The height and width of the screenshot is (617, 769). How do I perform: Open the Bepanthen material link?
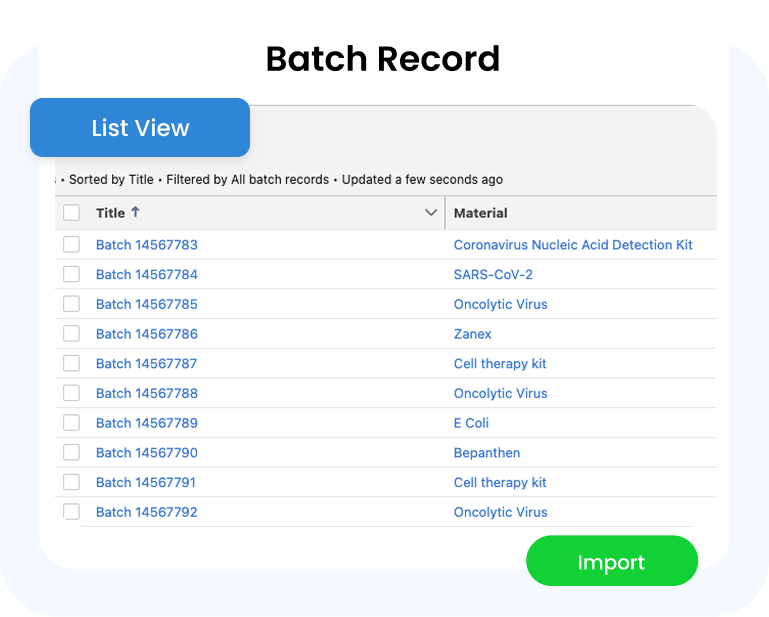[x=486, y=452]
